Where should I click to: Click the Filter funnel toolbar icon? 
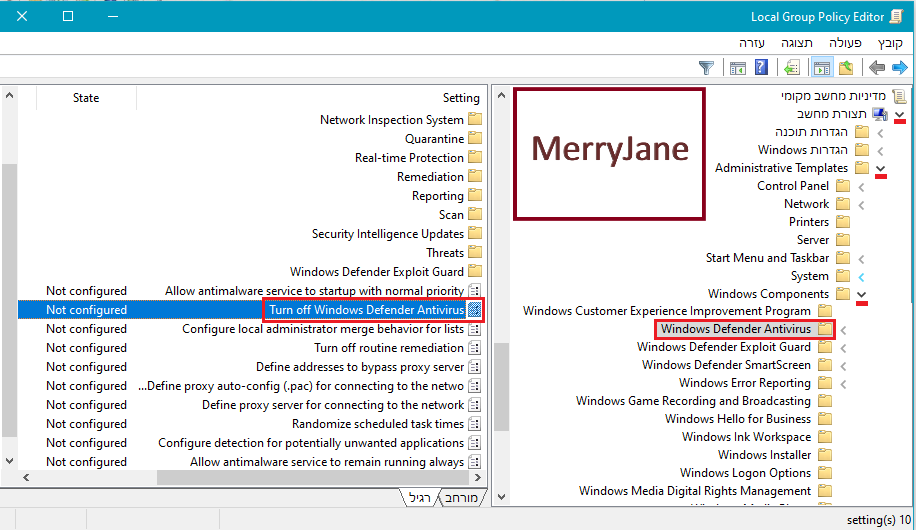[x=707, y=68]
